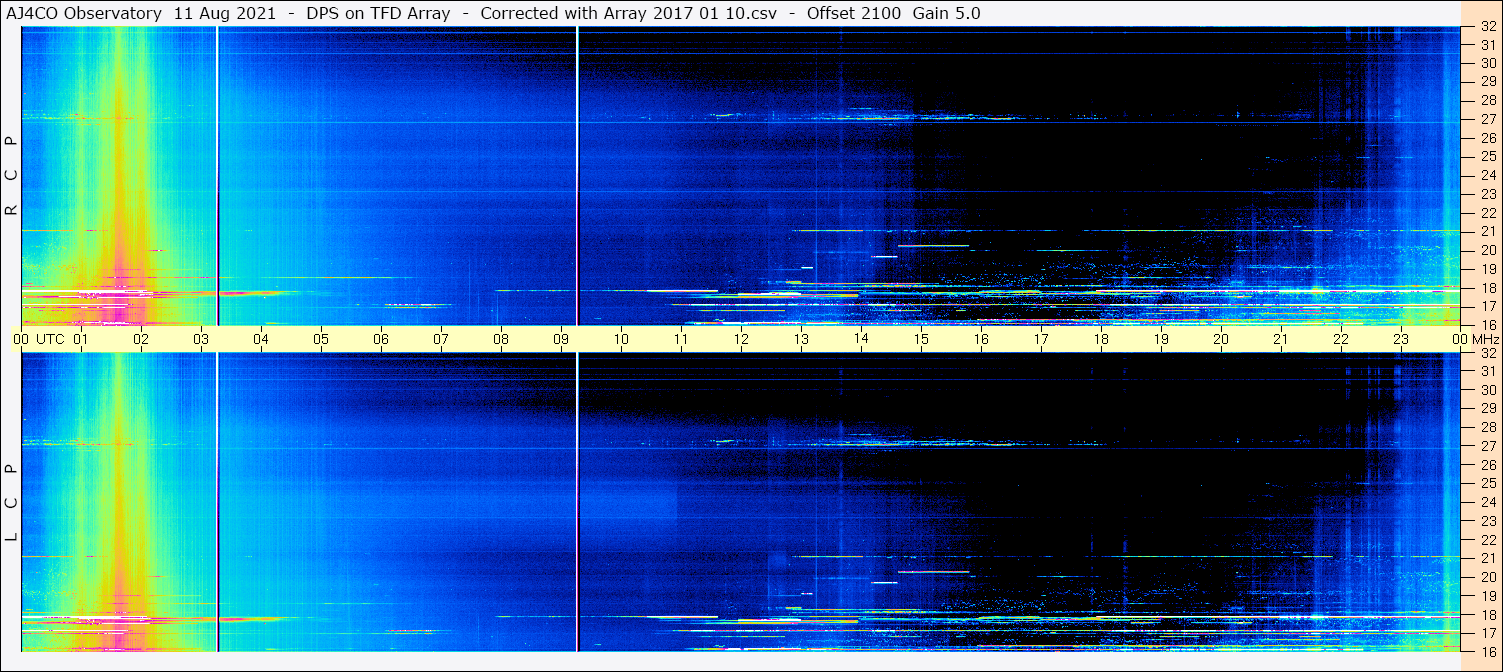Select the 23 hour tick label

coord(1401,339)
